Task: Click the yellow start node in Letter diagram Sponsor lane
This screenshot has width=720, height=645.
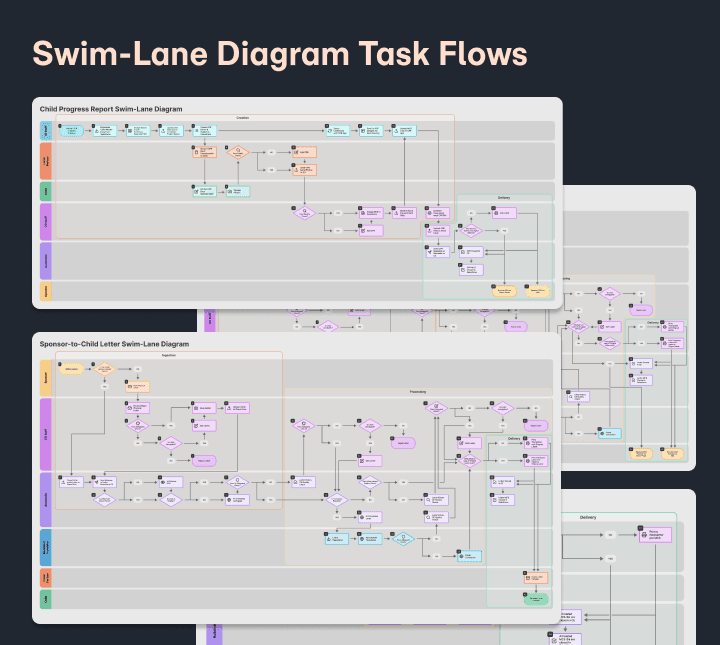Action: click(71, 369)
